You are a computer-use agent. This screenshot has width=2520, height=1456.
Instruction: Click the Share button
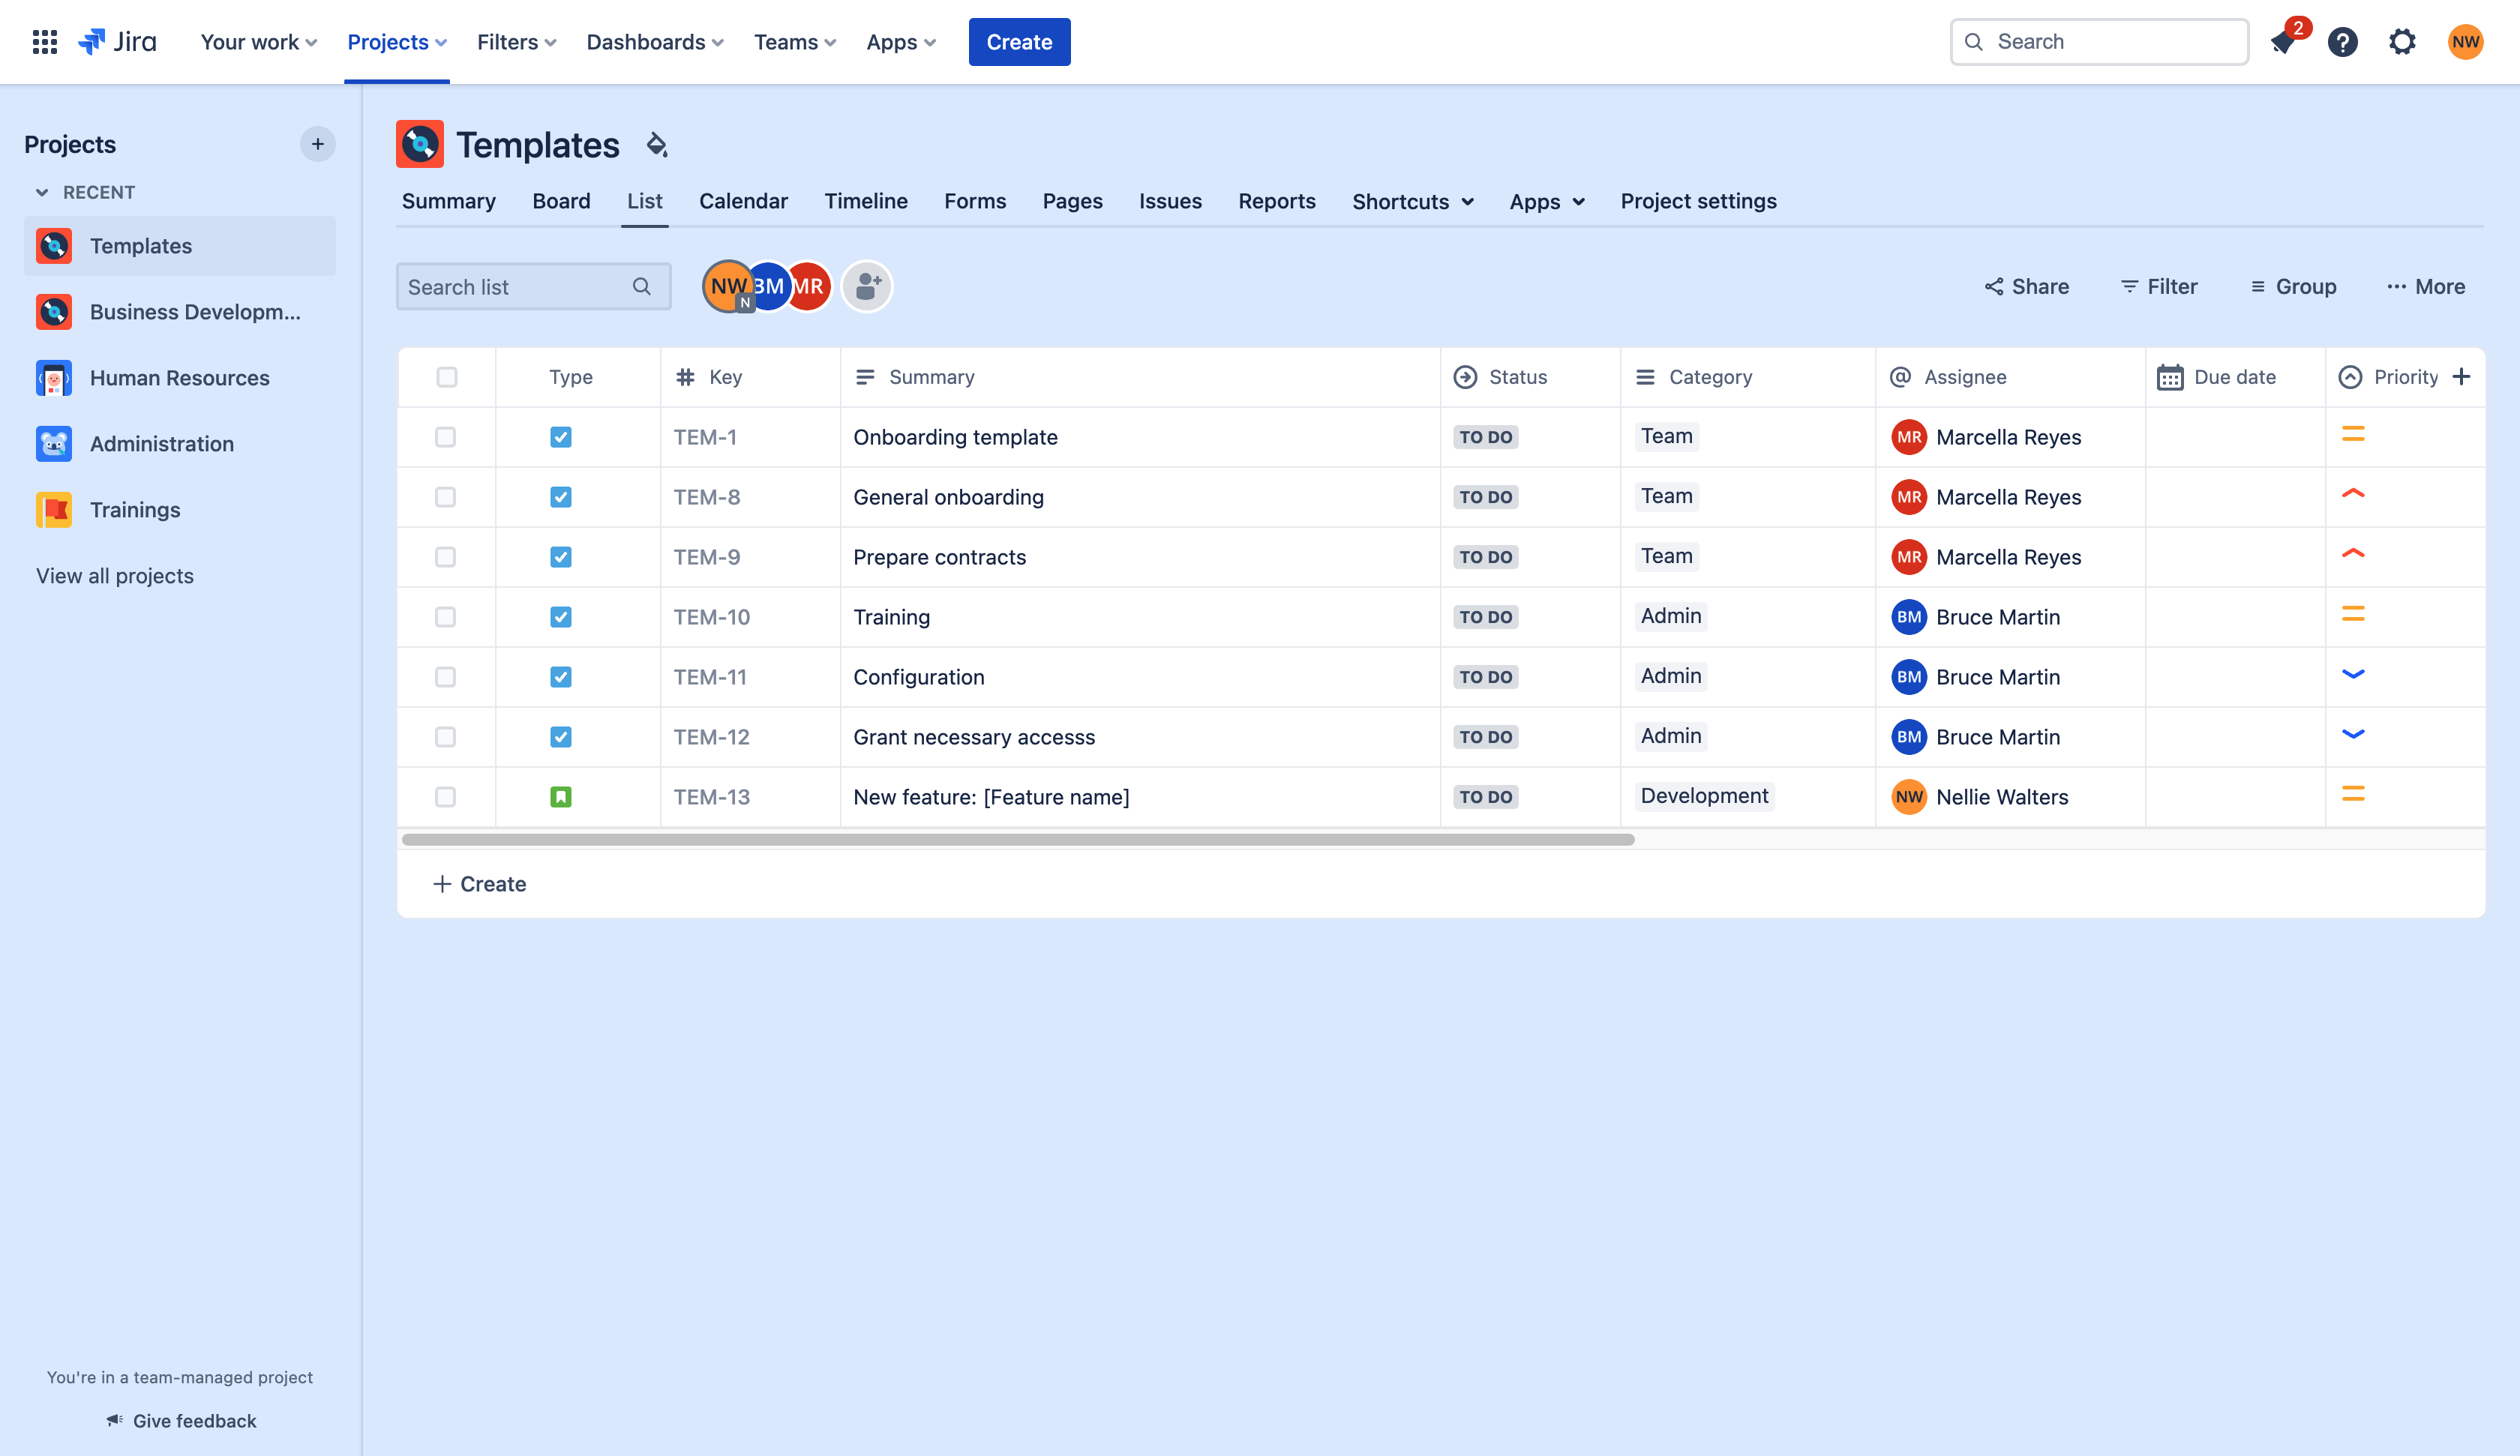(x=2027, y=287)
